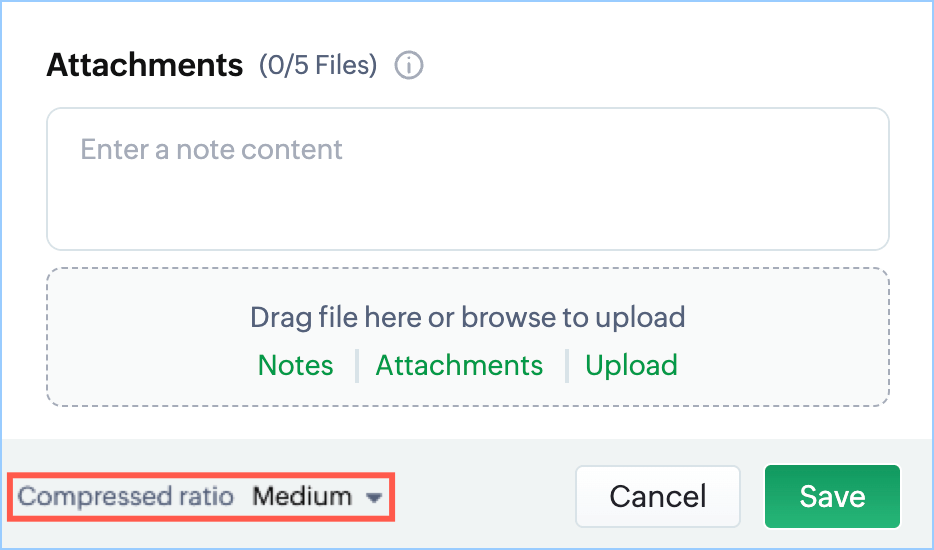Click the empty footer area left of Cancel
This screenshot has height=550, width=934.
(x=480, y=497)
